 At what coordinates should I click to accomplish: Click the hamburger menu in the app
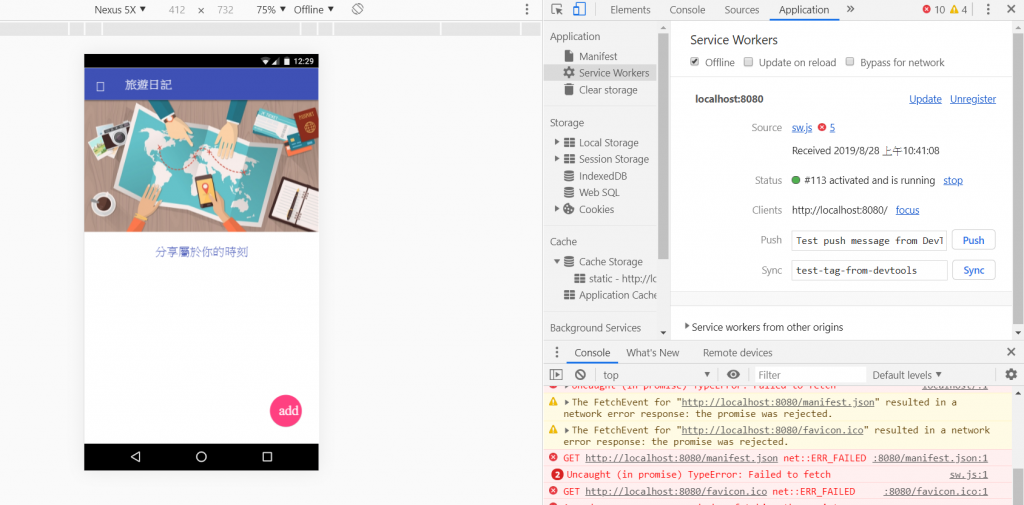tap(100, 85)
